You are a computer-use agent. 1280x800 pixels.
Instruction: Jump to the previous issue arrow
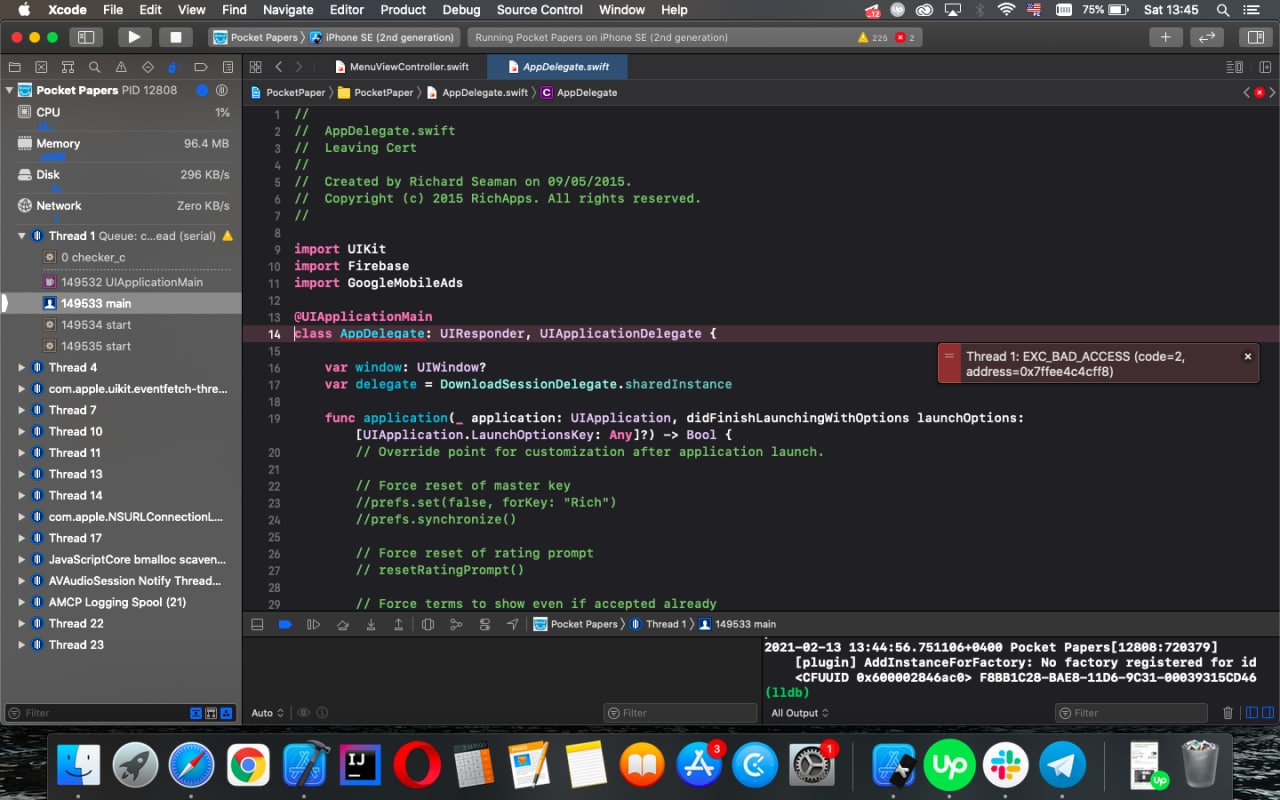1246,92
